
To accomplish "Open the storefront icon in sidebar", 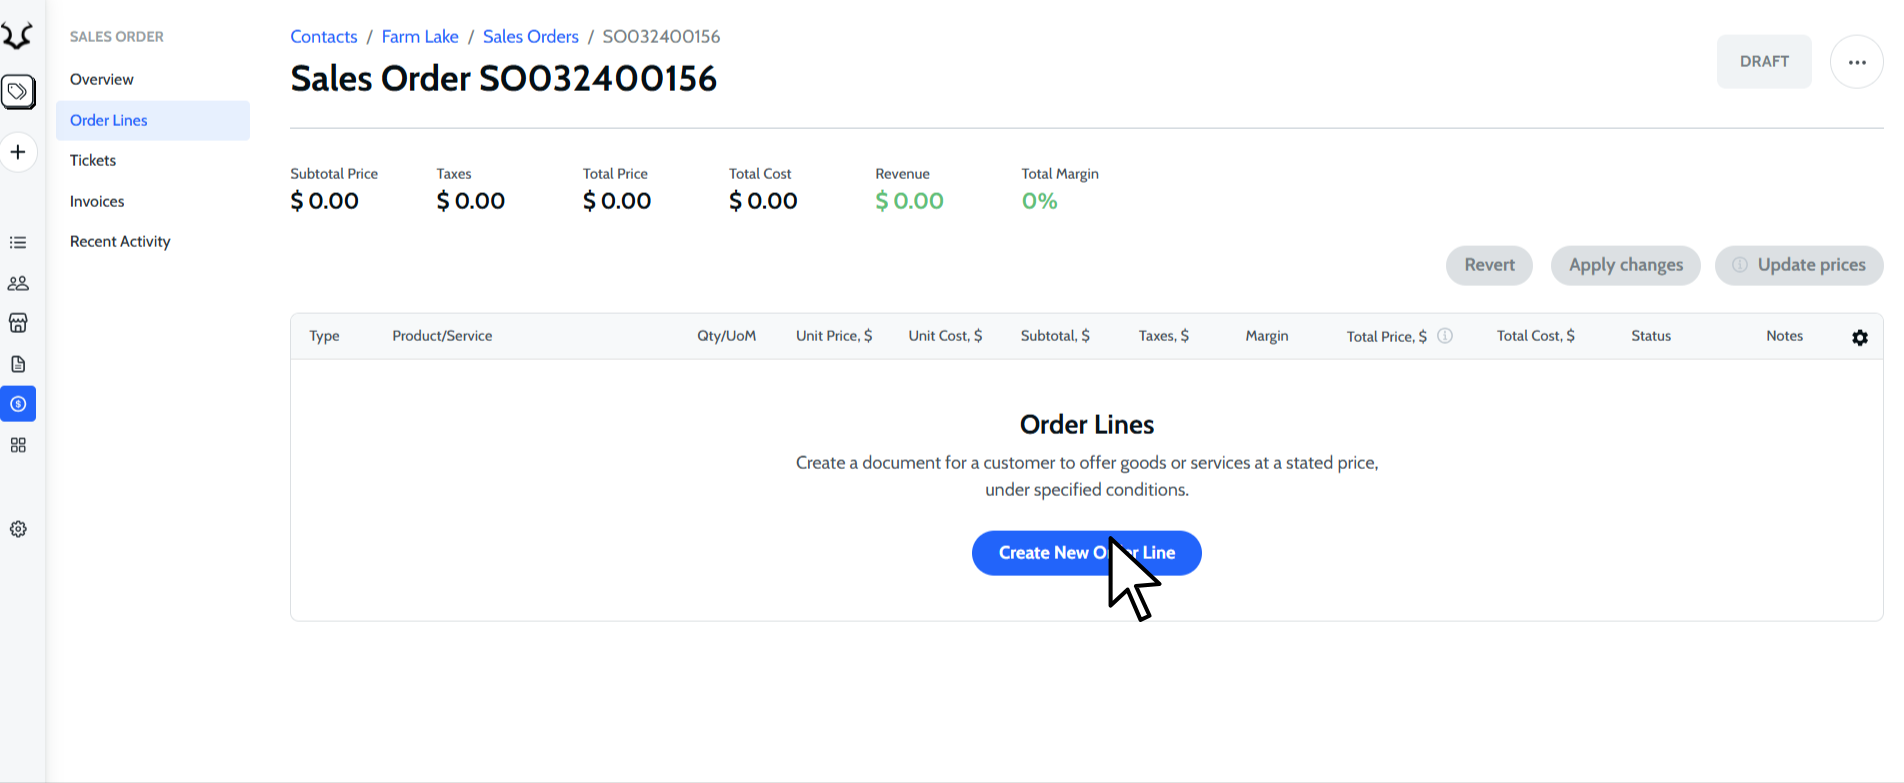I will 18,323.
